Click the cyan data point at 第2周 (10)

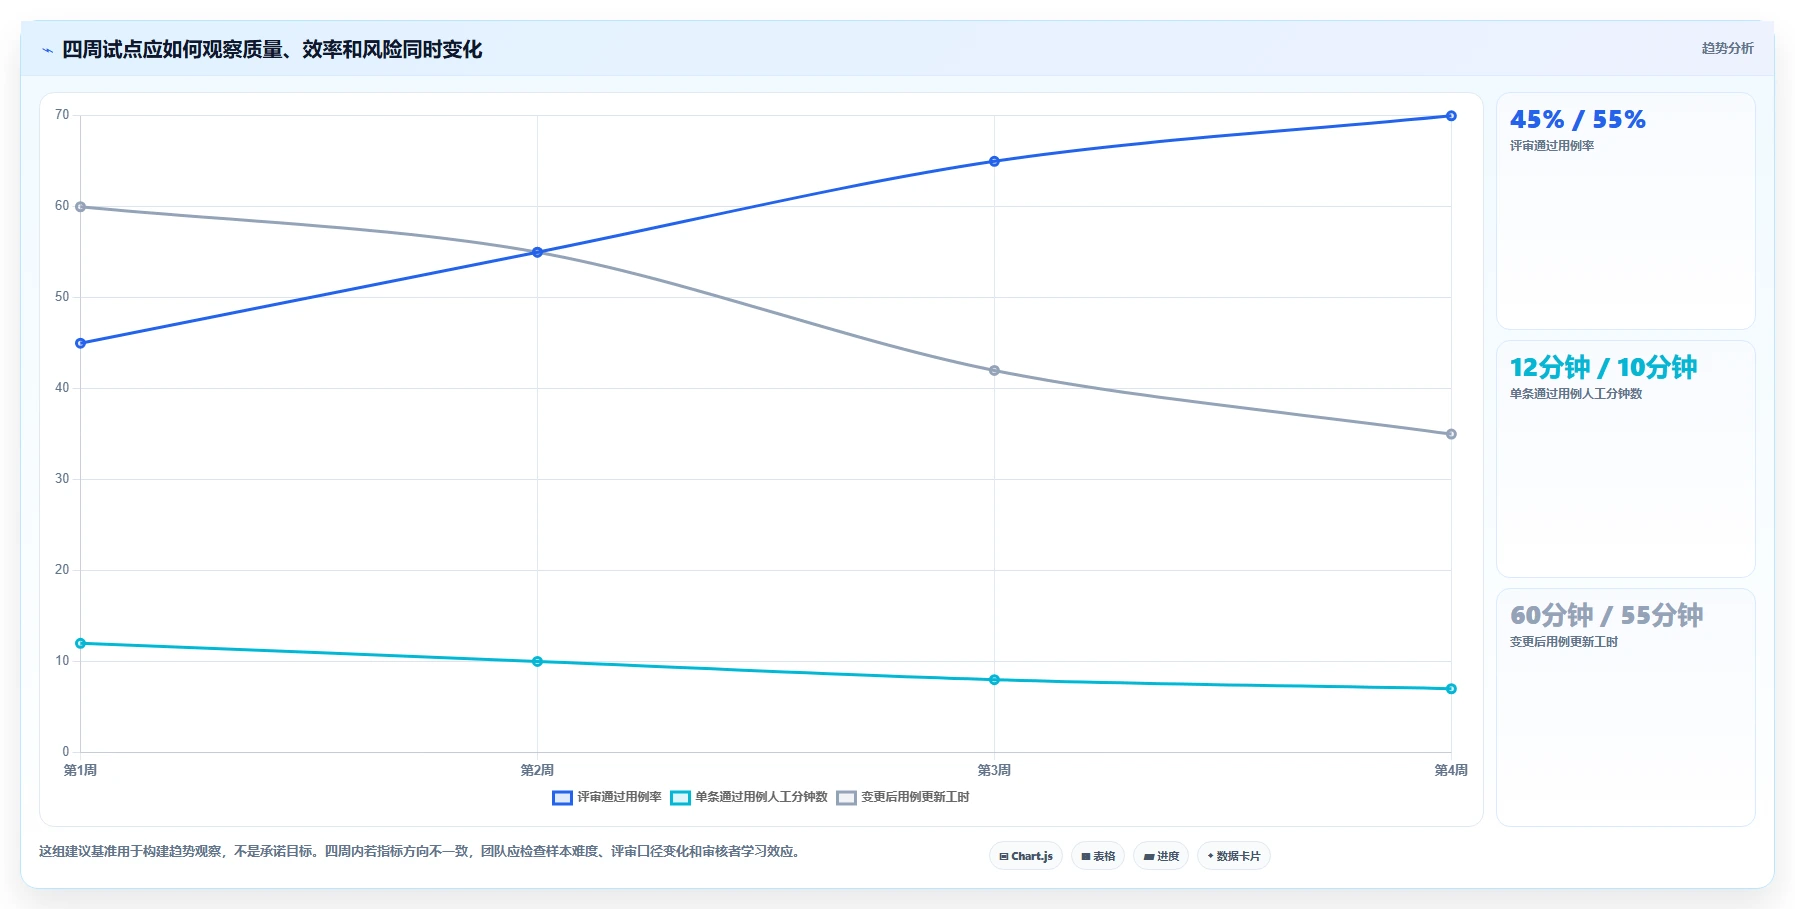click(x=537, y=662)
